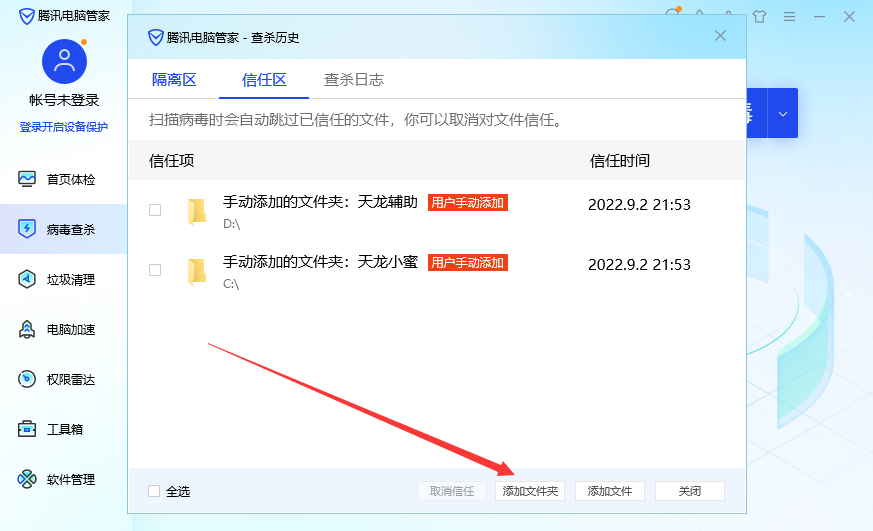Click the trust time of the 天龙辅助 row
Screen dimensions: 873x531
pos(639,205)
